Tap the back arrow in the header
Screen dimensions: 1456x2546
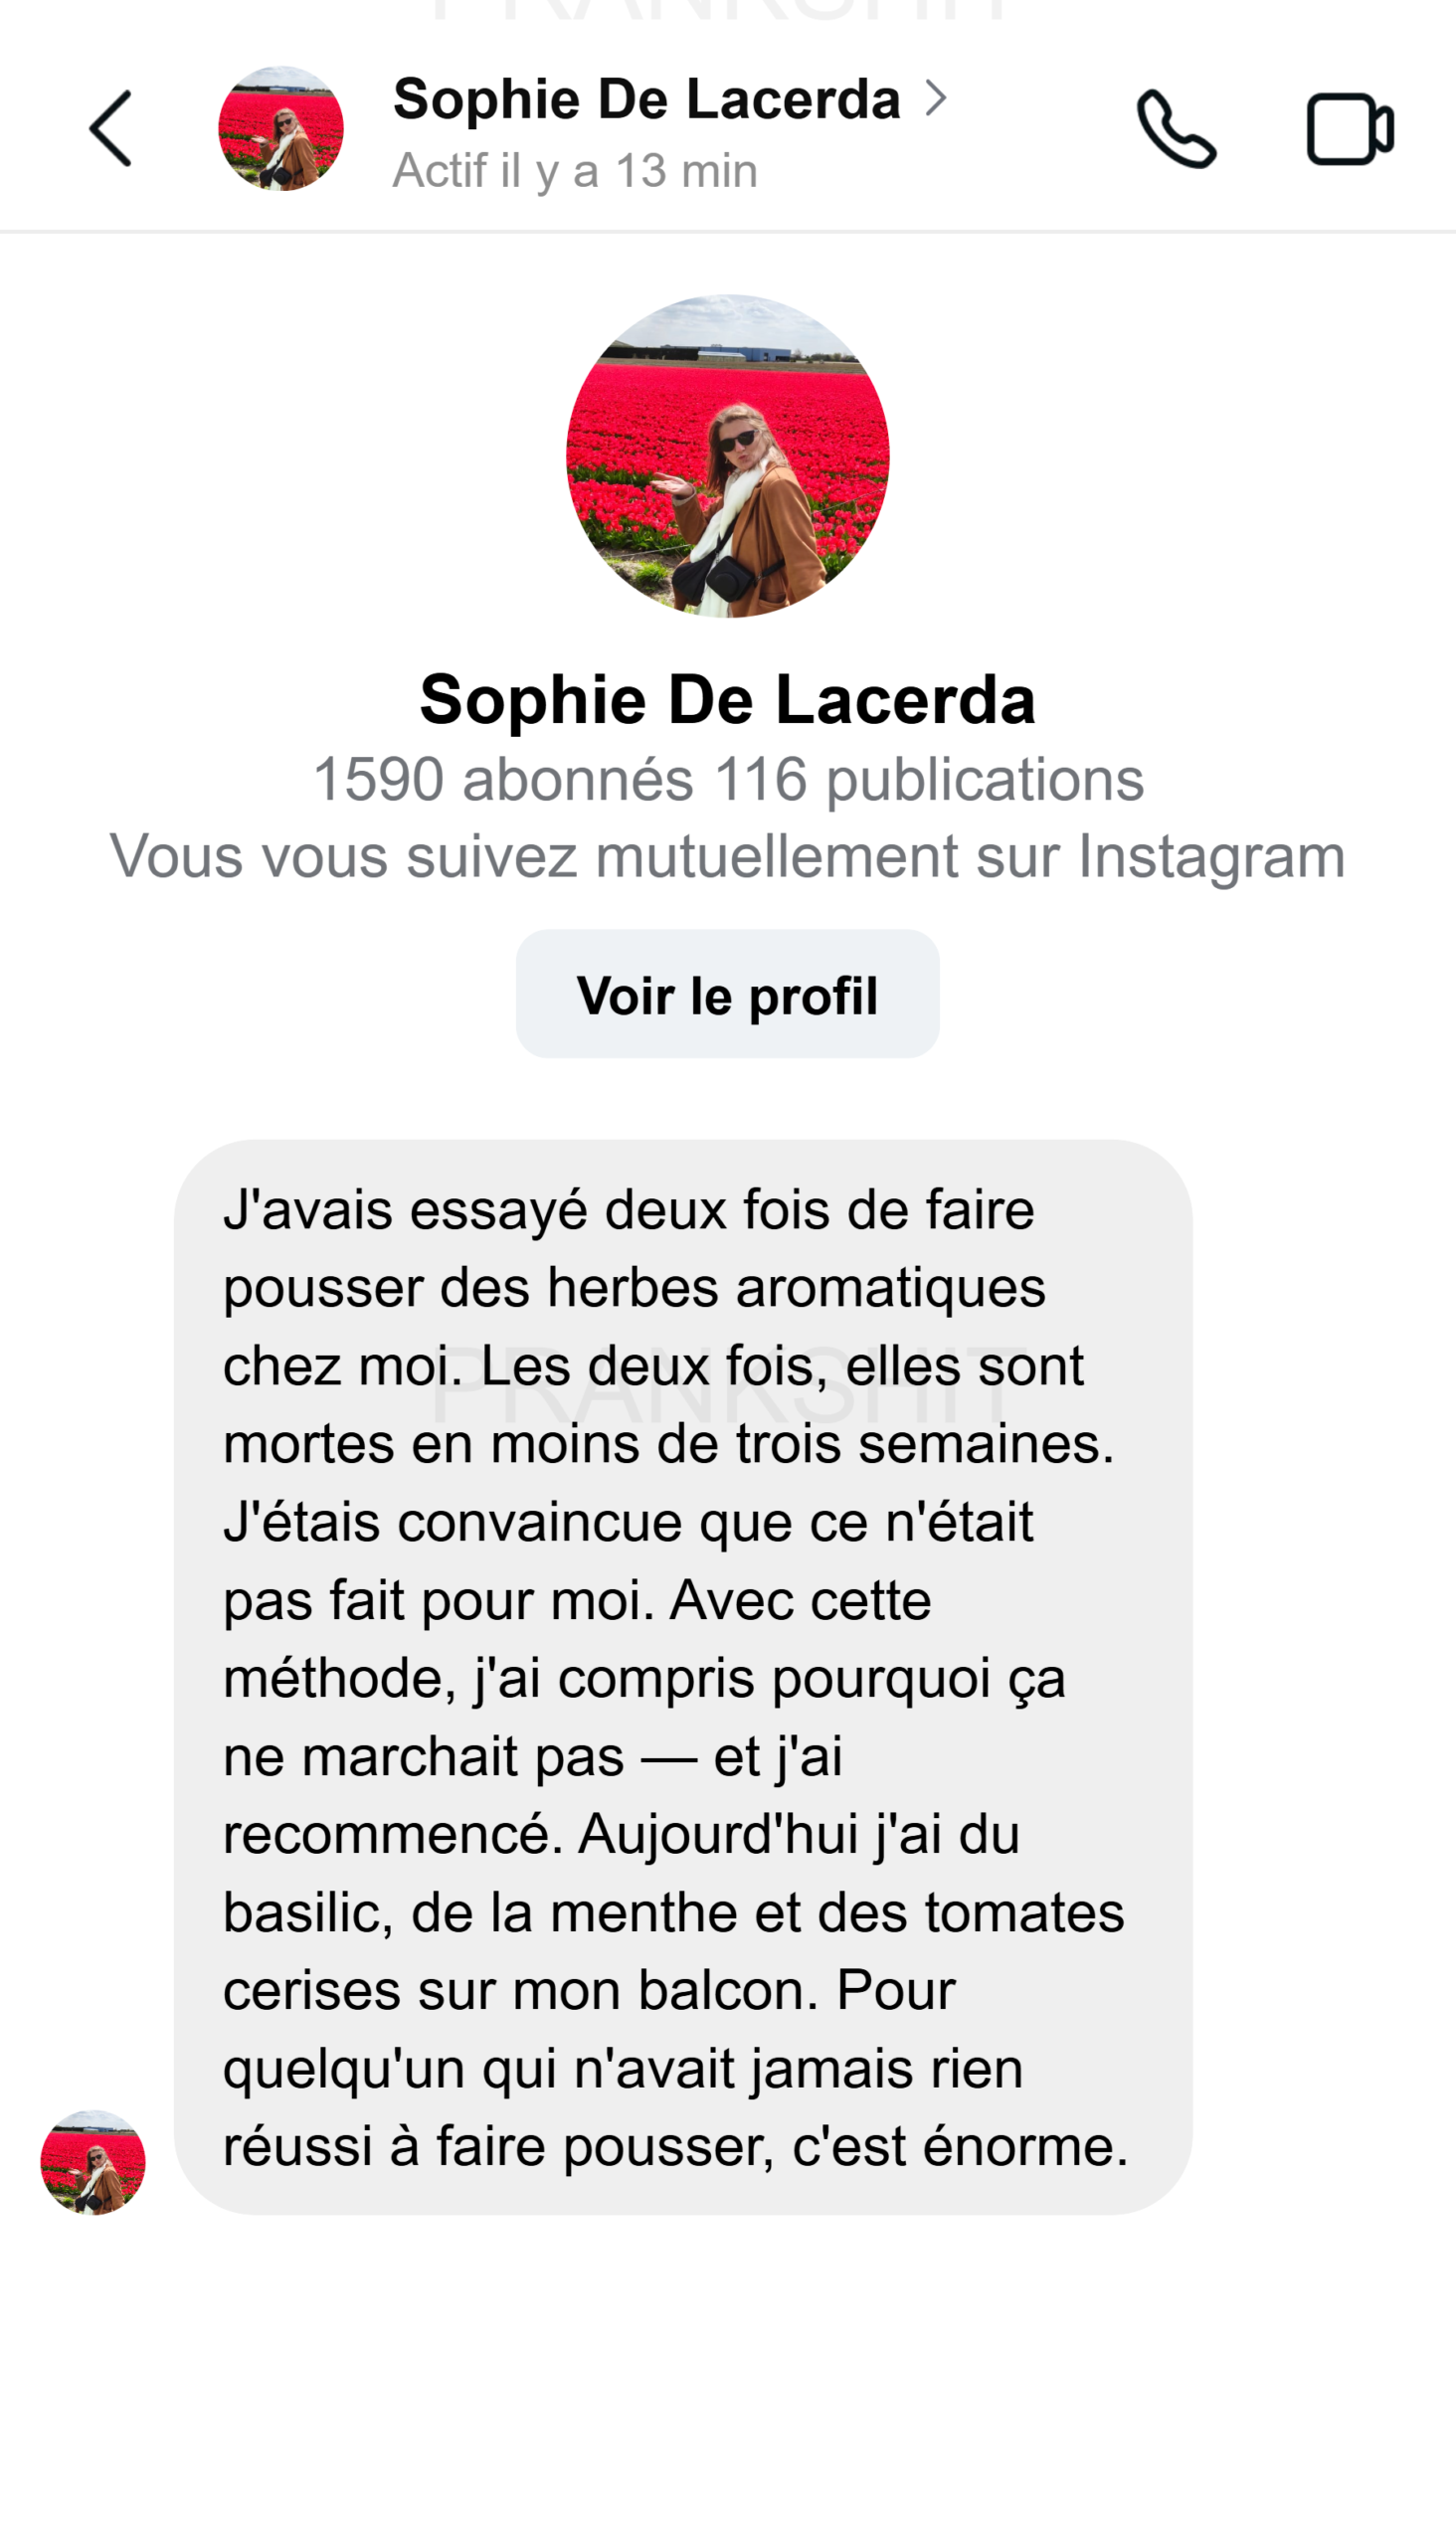pos(110,129)
